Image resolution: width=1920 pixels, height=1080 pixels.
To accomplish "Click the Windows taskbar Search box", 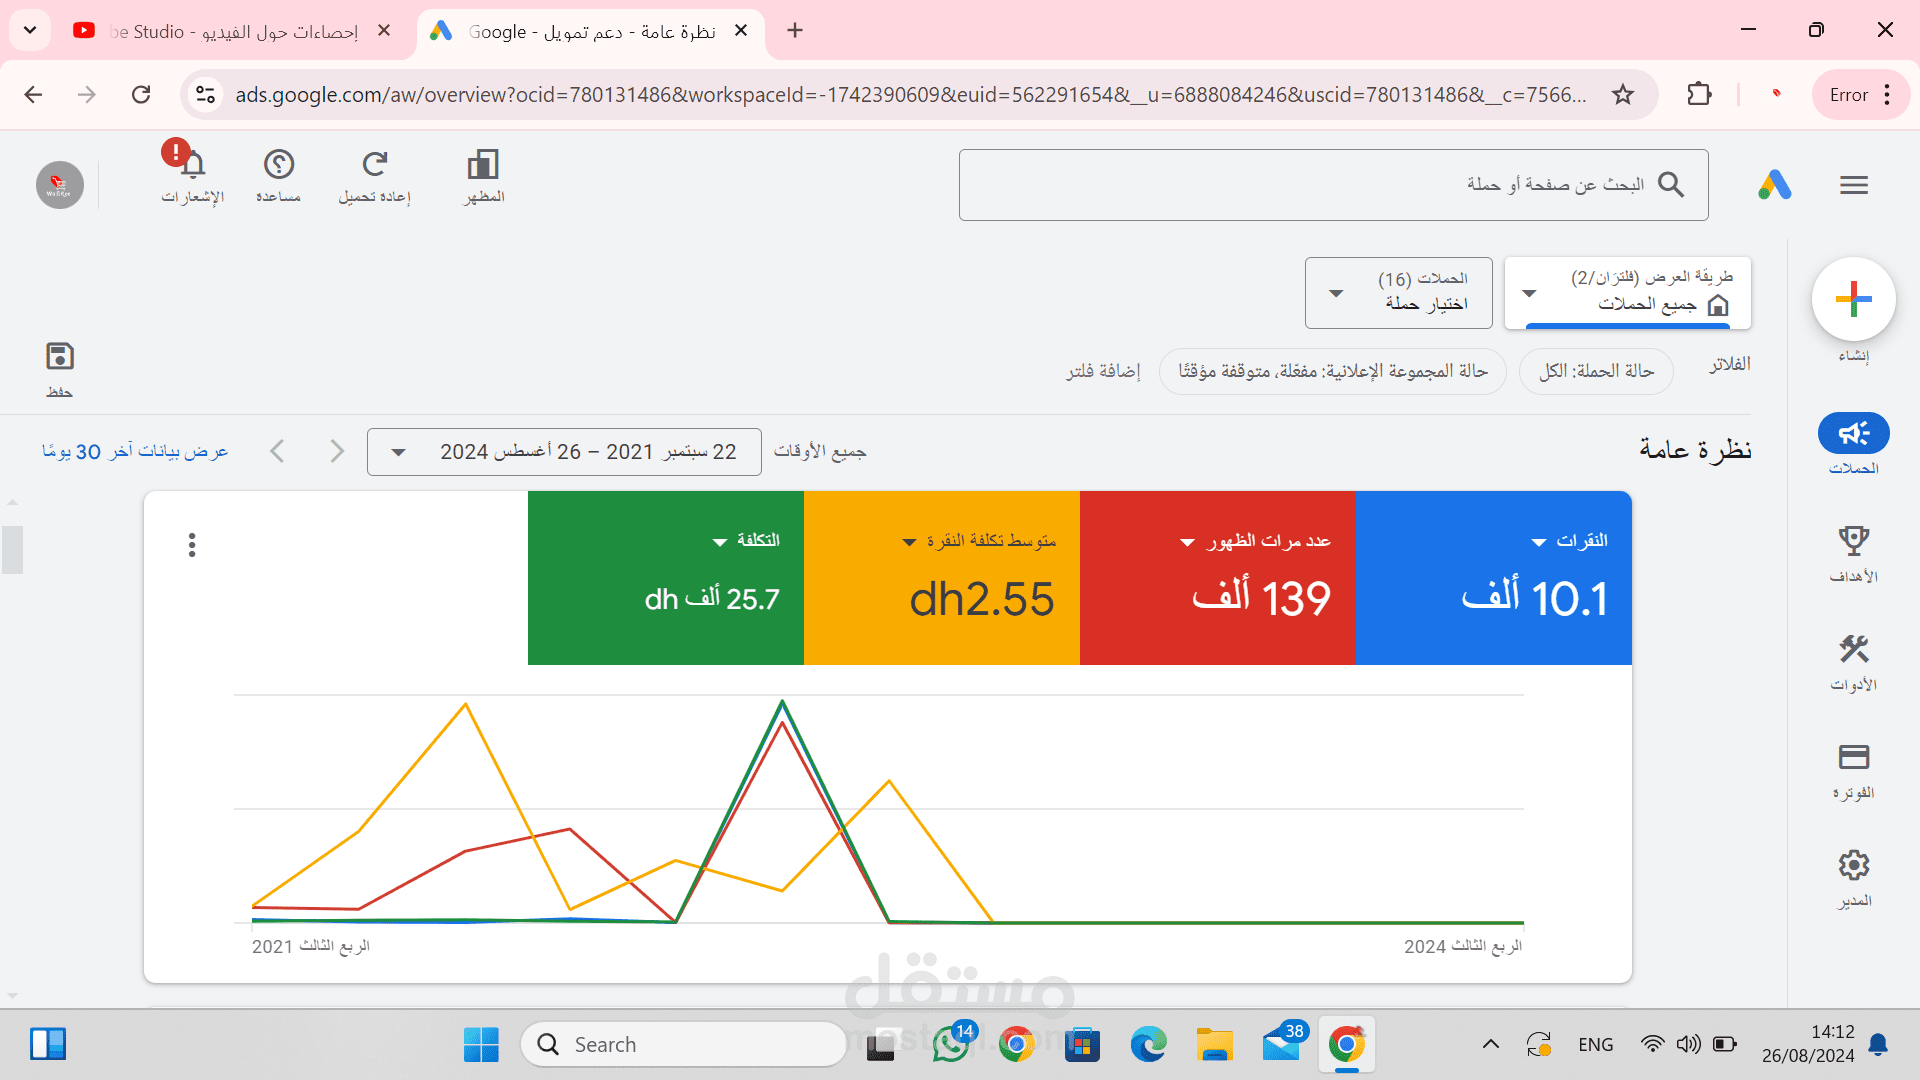I will click(x=683, y=1045).
